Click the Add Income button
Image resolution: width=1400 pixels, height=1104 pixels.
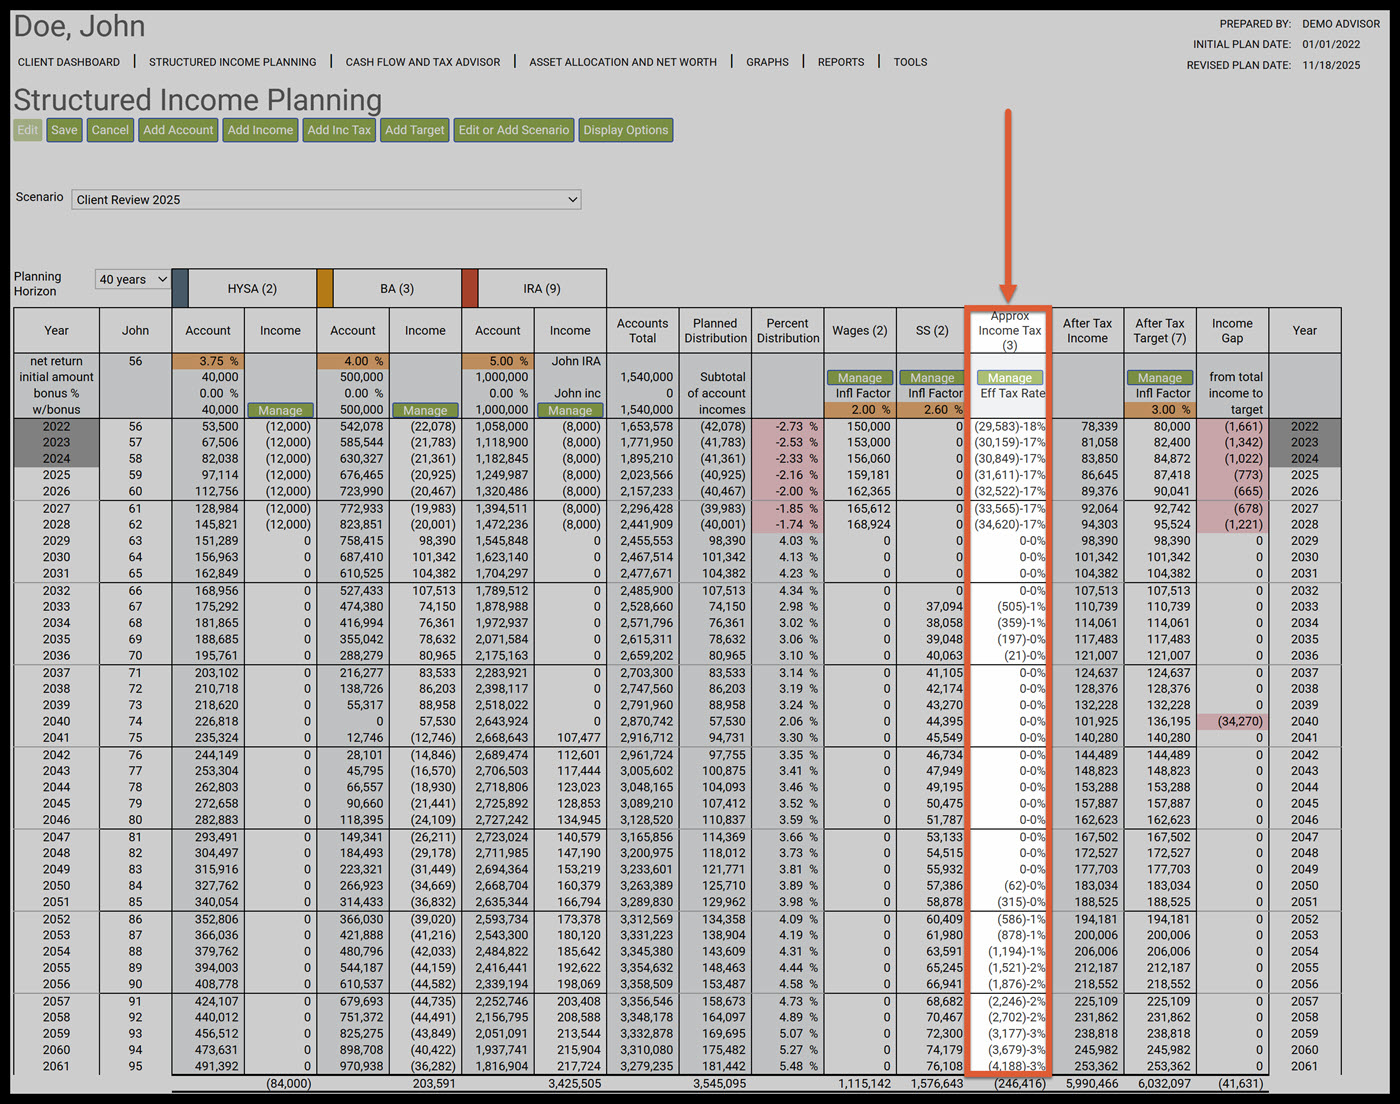coord(260,130)
